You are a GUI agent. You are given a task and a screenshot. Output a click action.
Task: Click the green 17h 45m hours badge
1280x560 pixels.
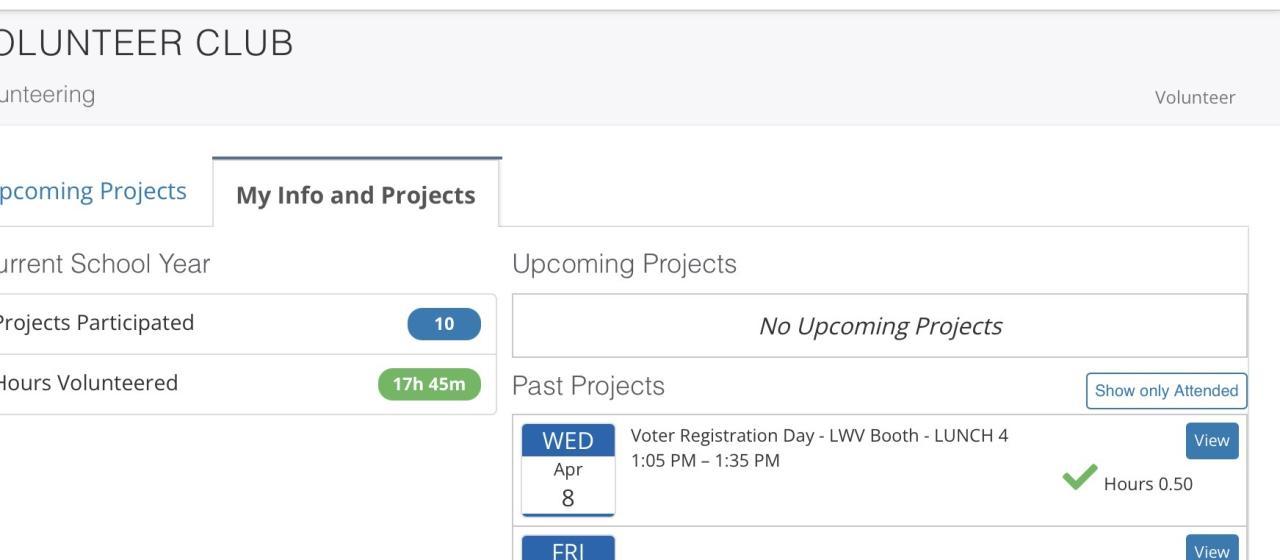(429, 384)
